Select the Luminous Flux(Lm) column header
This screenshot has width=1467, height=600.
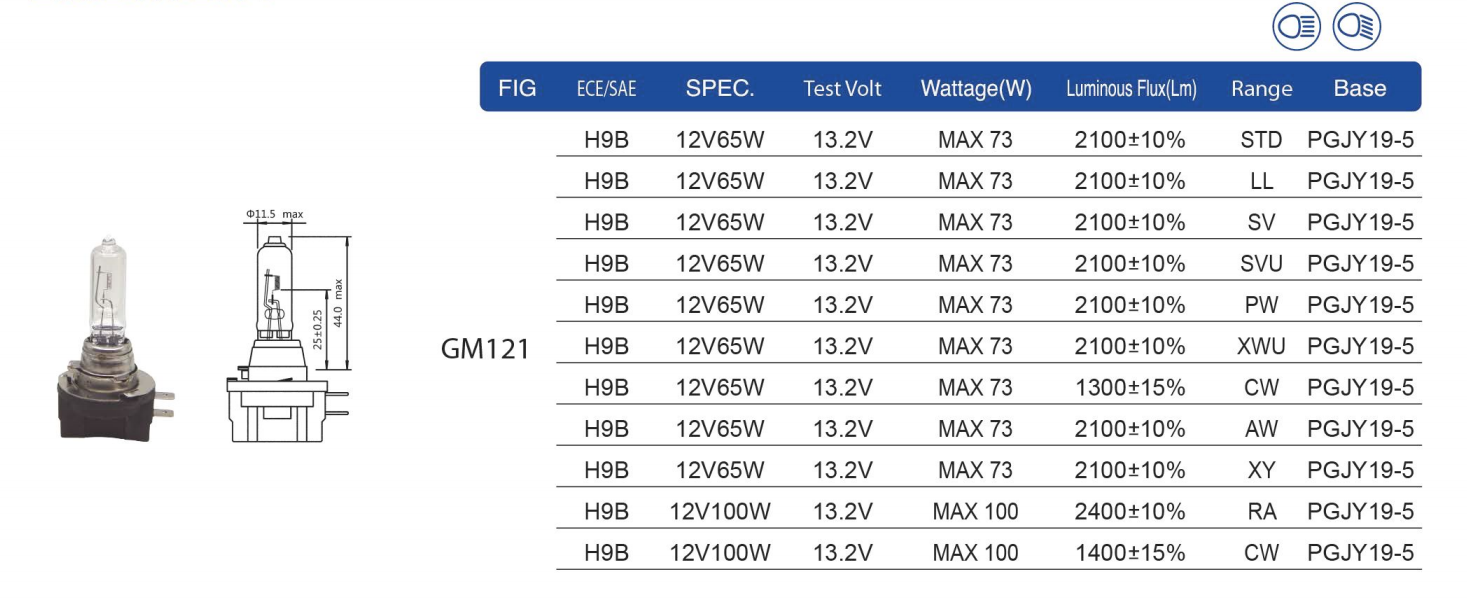1131,89
